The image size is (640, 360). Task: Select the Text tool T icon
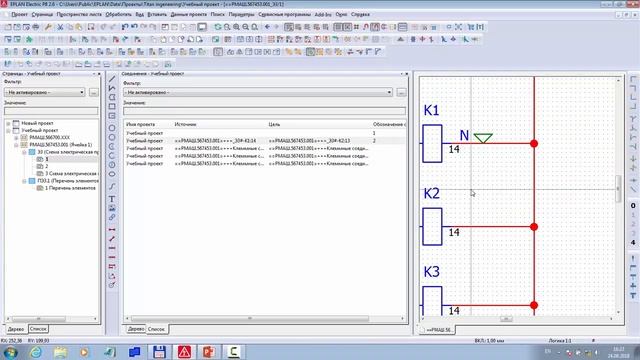(x=112, y=199)
